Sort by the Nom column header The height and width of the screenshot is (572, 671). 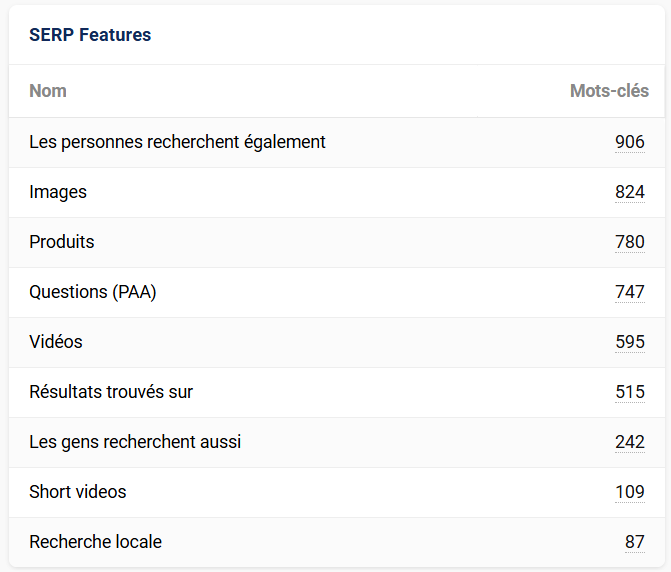[48, 91]
